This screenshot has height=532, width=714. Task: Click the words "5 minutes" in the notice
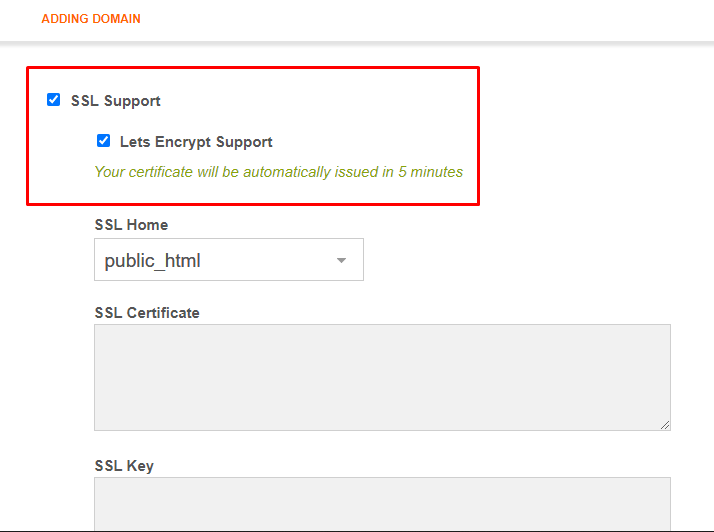431,172
